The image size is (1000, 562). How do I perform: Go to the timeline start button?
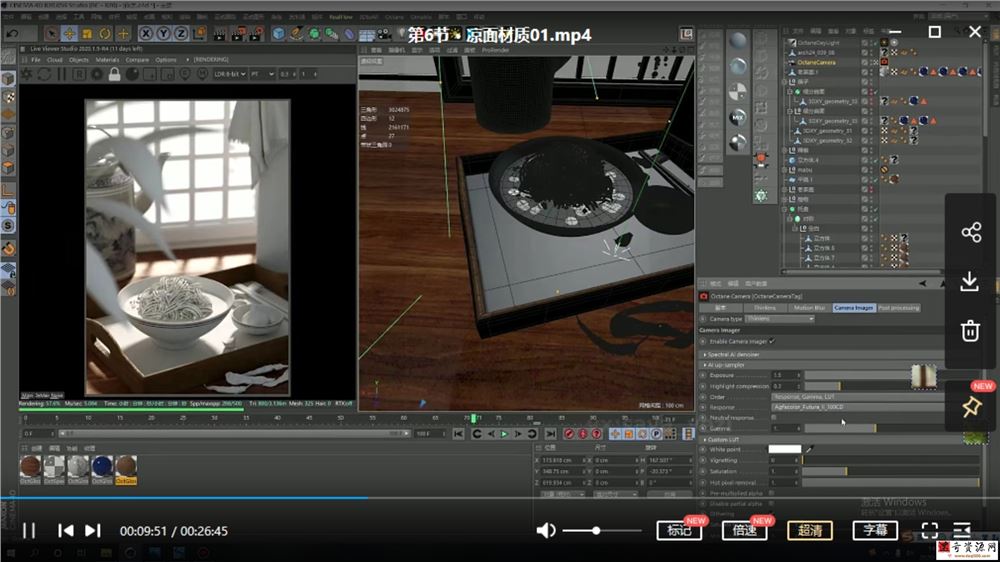tap(458, 434)
